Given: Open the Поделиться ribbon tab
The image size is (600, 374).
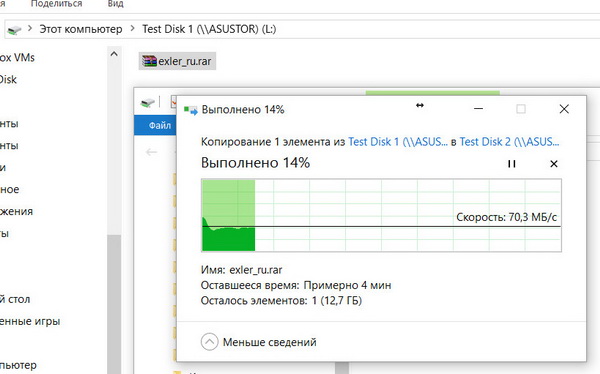Looking at the screenshot, I should 56,4.
